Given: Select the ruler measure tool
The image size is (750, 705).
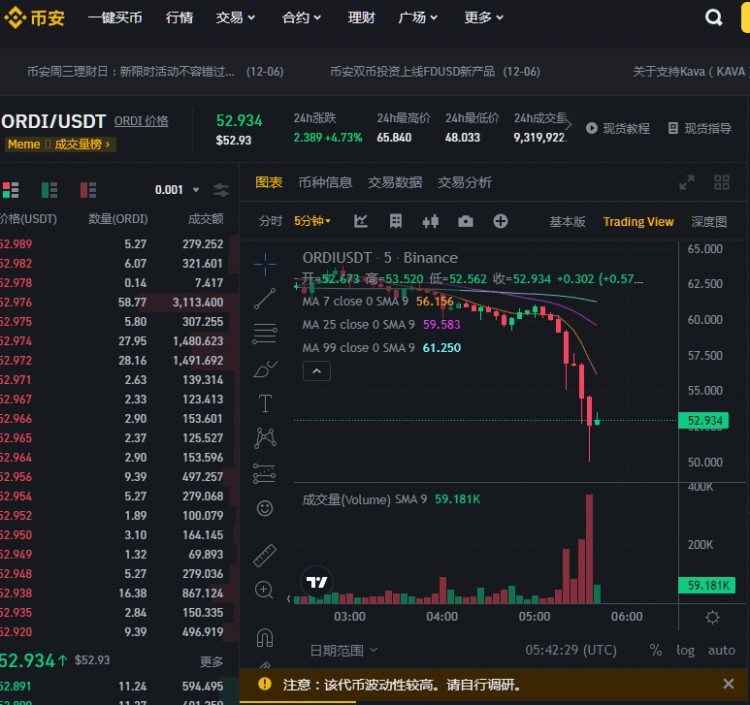Looking at the screenshot, I should pyautogui.click(x=265, y=556).
